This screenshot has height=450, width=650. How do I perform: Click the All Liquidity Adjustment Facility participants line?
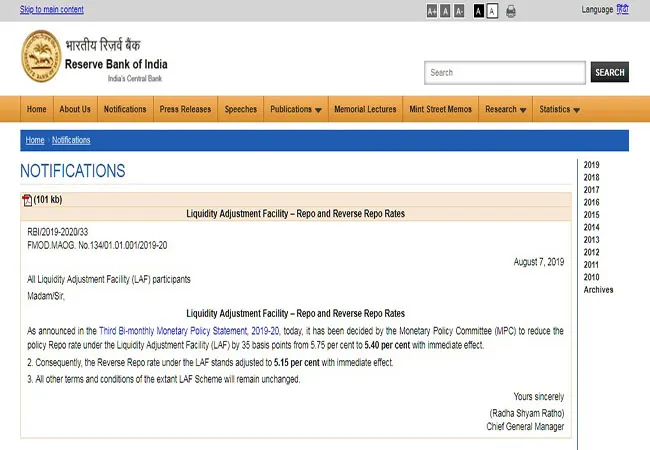pos(109,279)
